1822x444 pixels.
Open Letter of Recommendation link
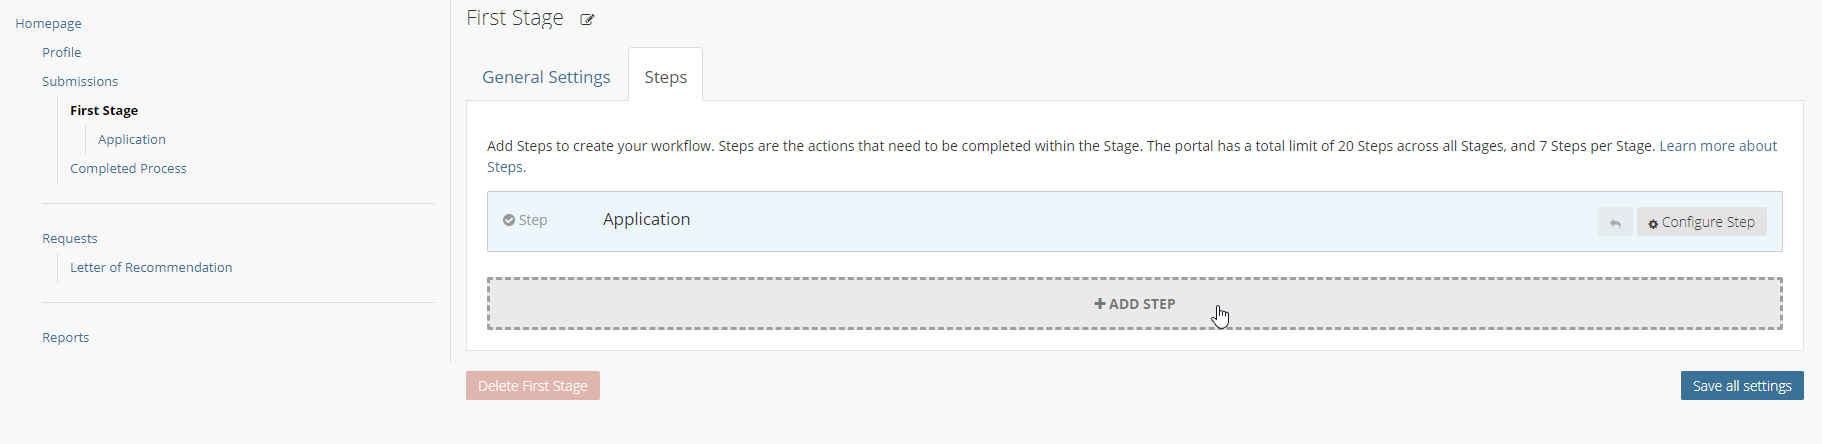[151, 267]
